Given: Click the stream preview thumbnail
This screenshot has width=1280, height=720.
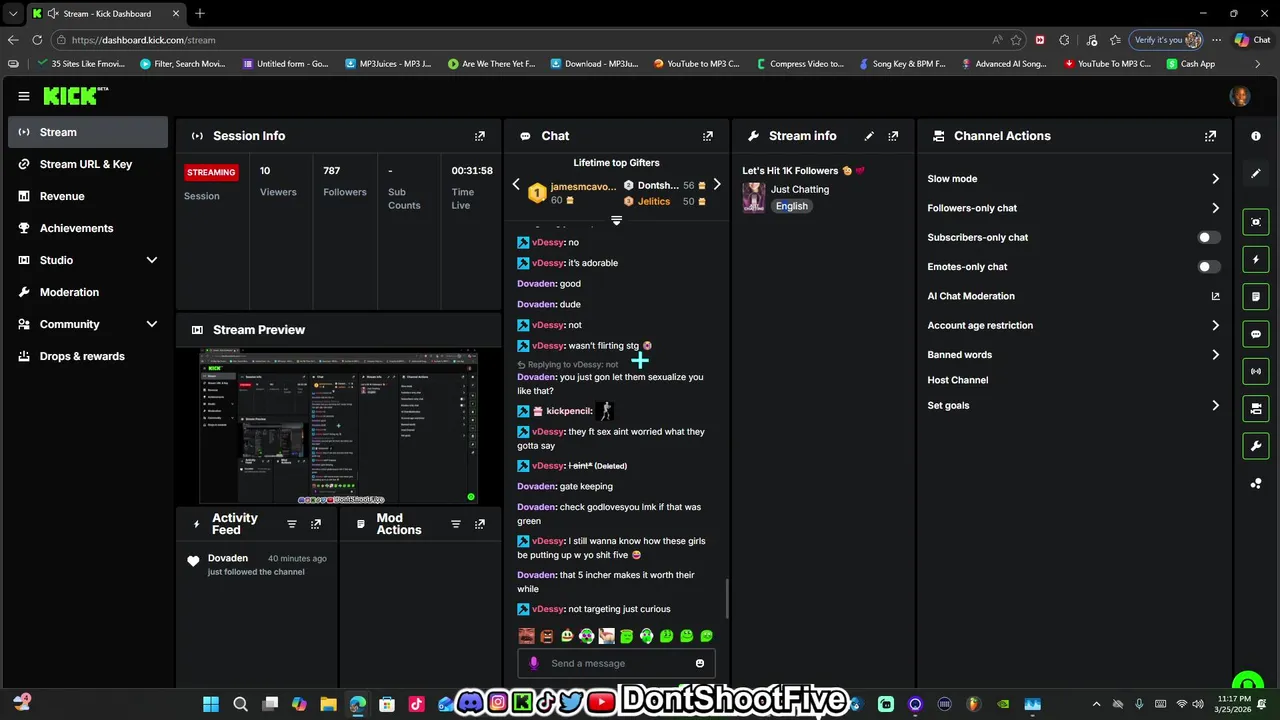Looking at the screenshot, I should pos(339,426).
